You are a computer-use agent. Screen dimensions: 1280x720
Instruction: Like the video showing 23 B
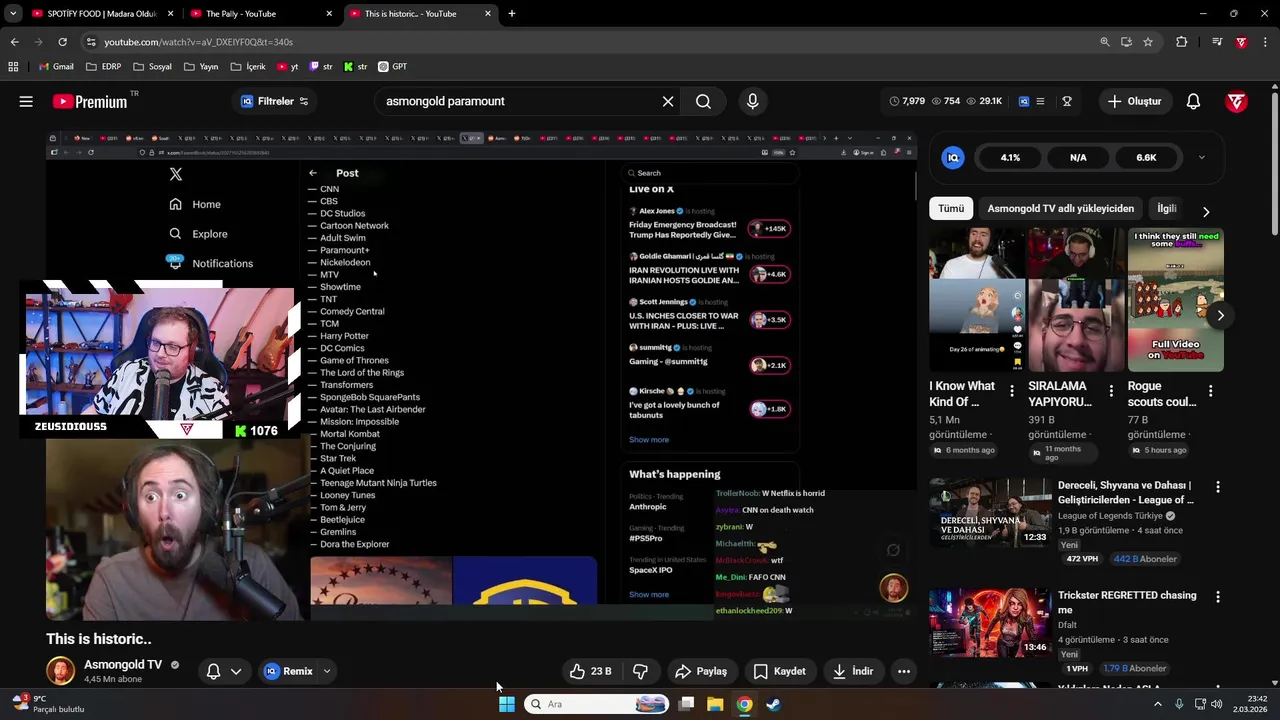589,671
